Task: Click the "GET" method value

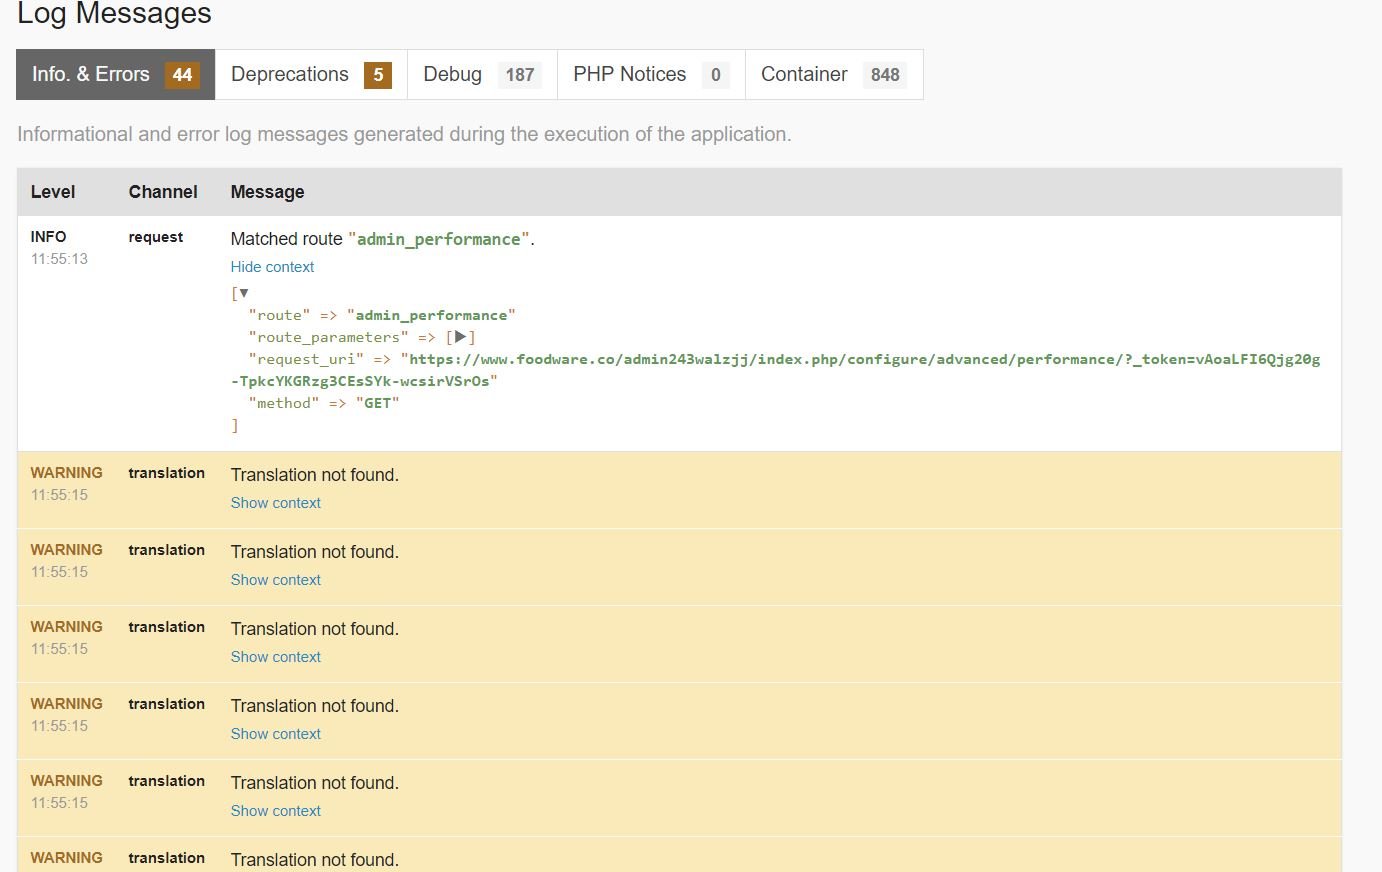Action: [x=377, y=403]
